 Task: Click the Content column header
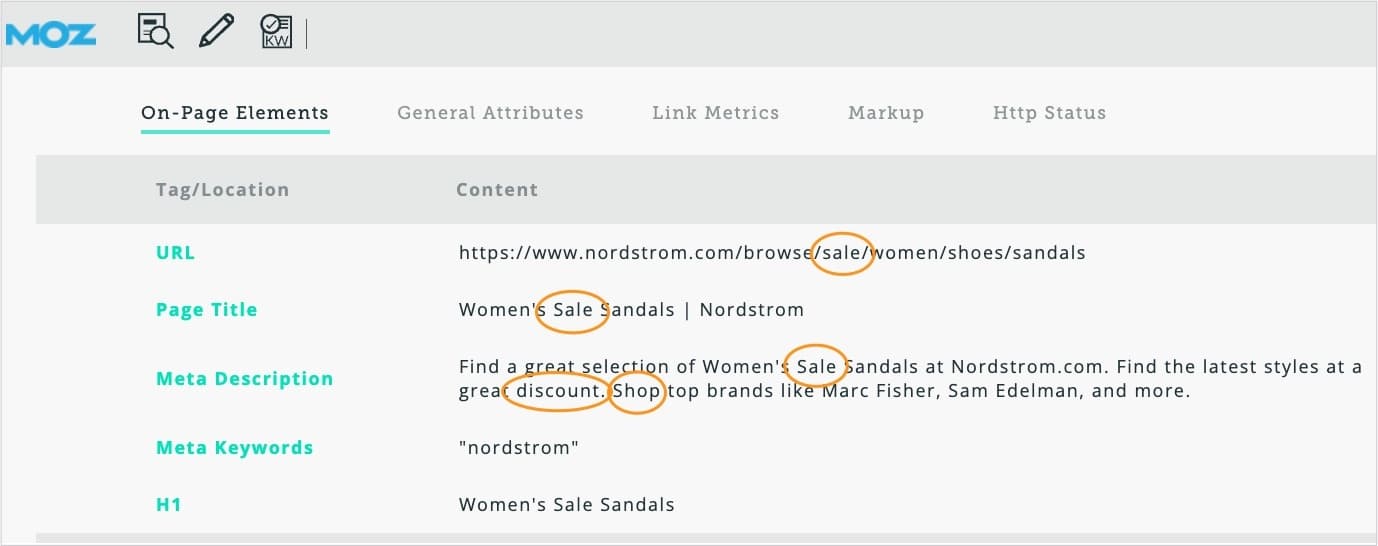point(497,190)
